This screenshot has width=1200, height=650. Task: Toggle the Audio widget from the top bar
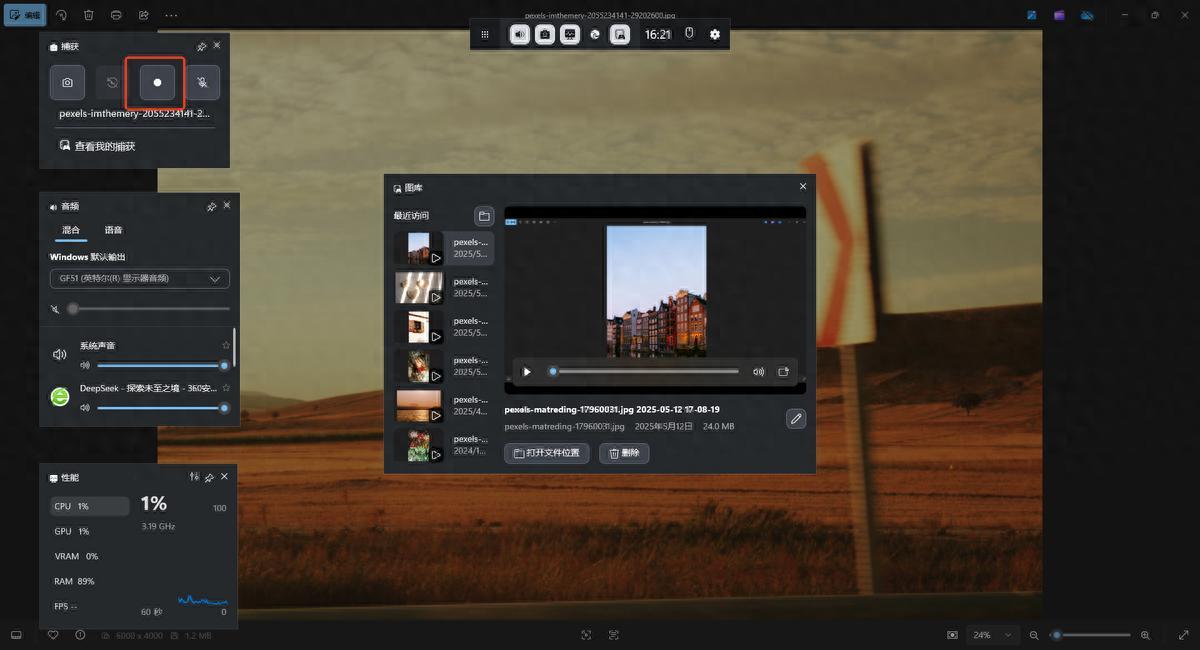point(520,34)
